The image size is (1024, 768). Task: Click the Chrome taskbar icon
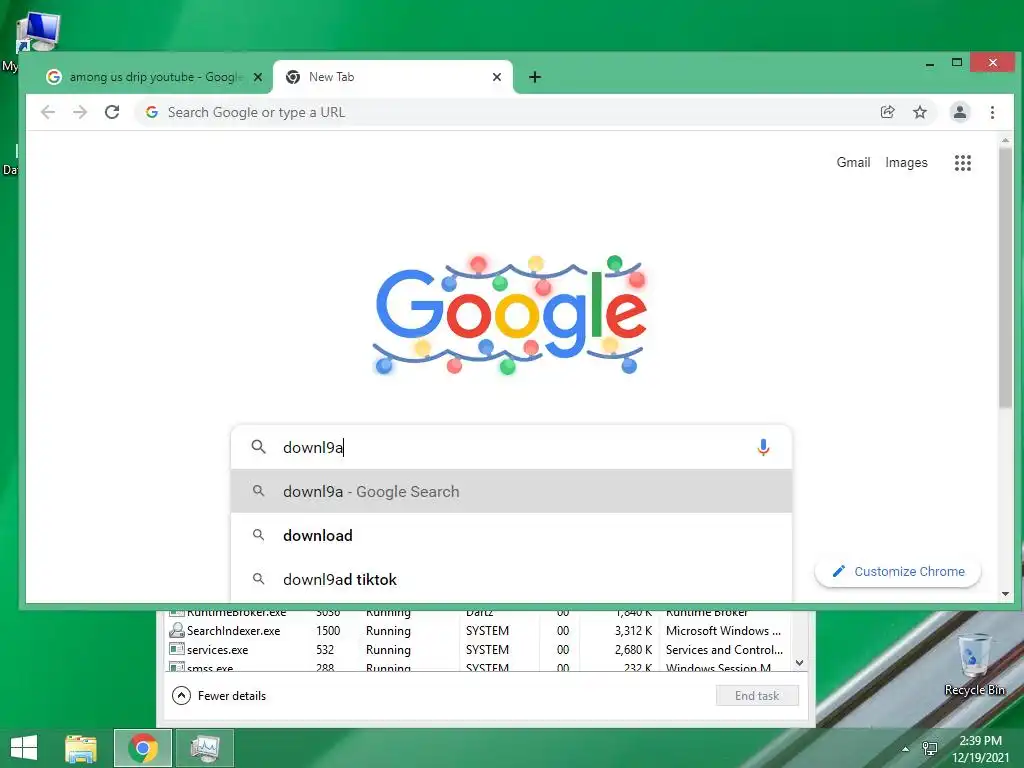[x=142, y=748]
